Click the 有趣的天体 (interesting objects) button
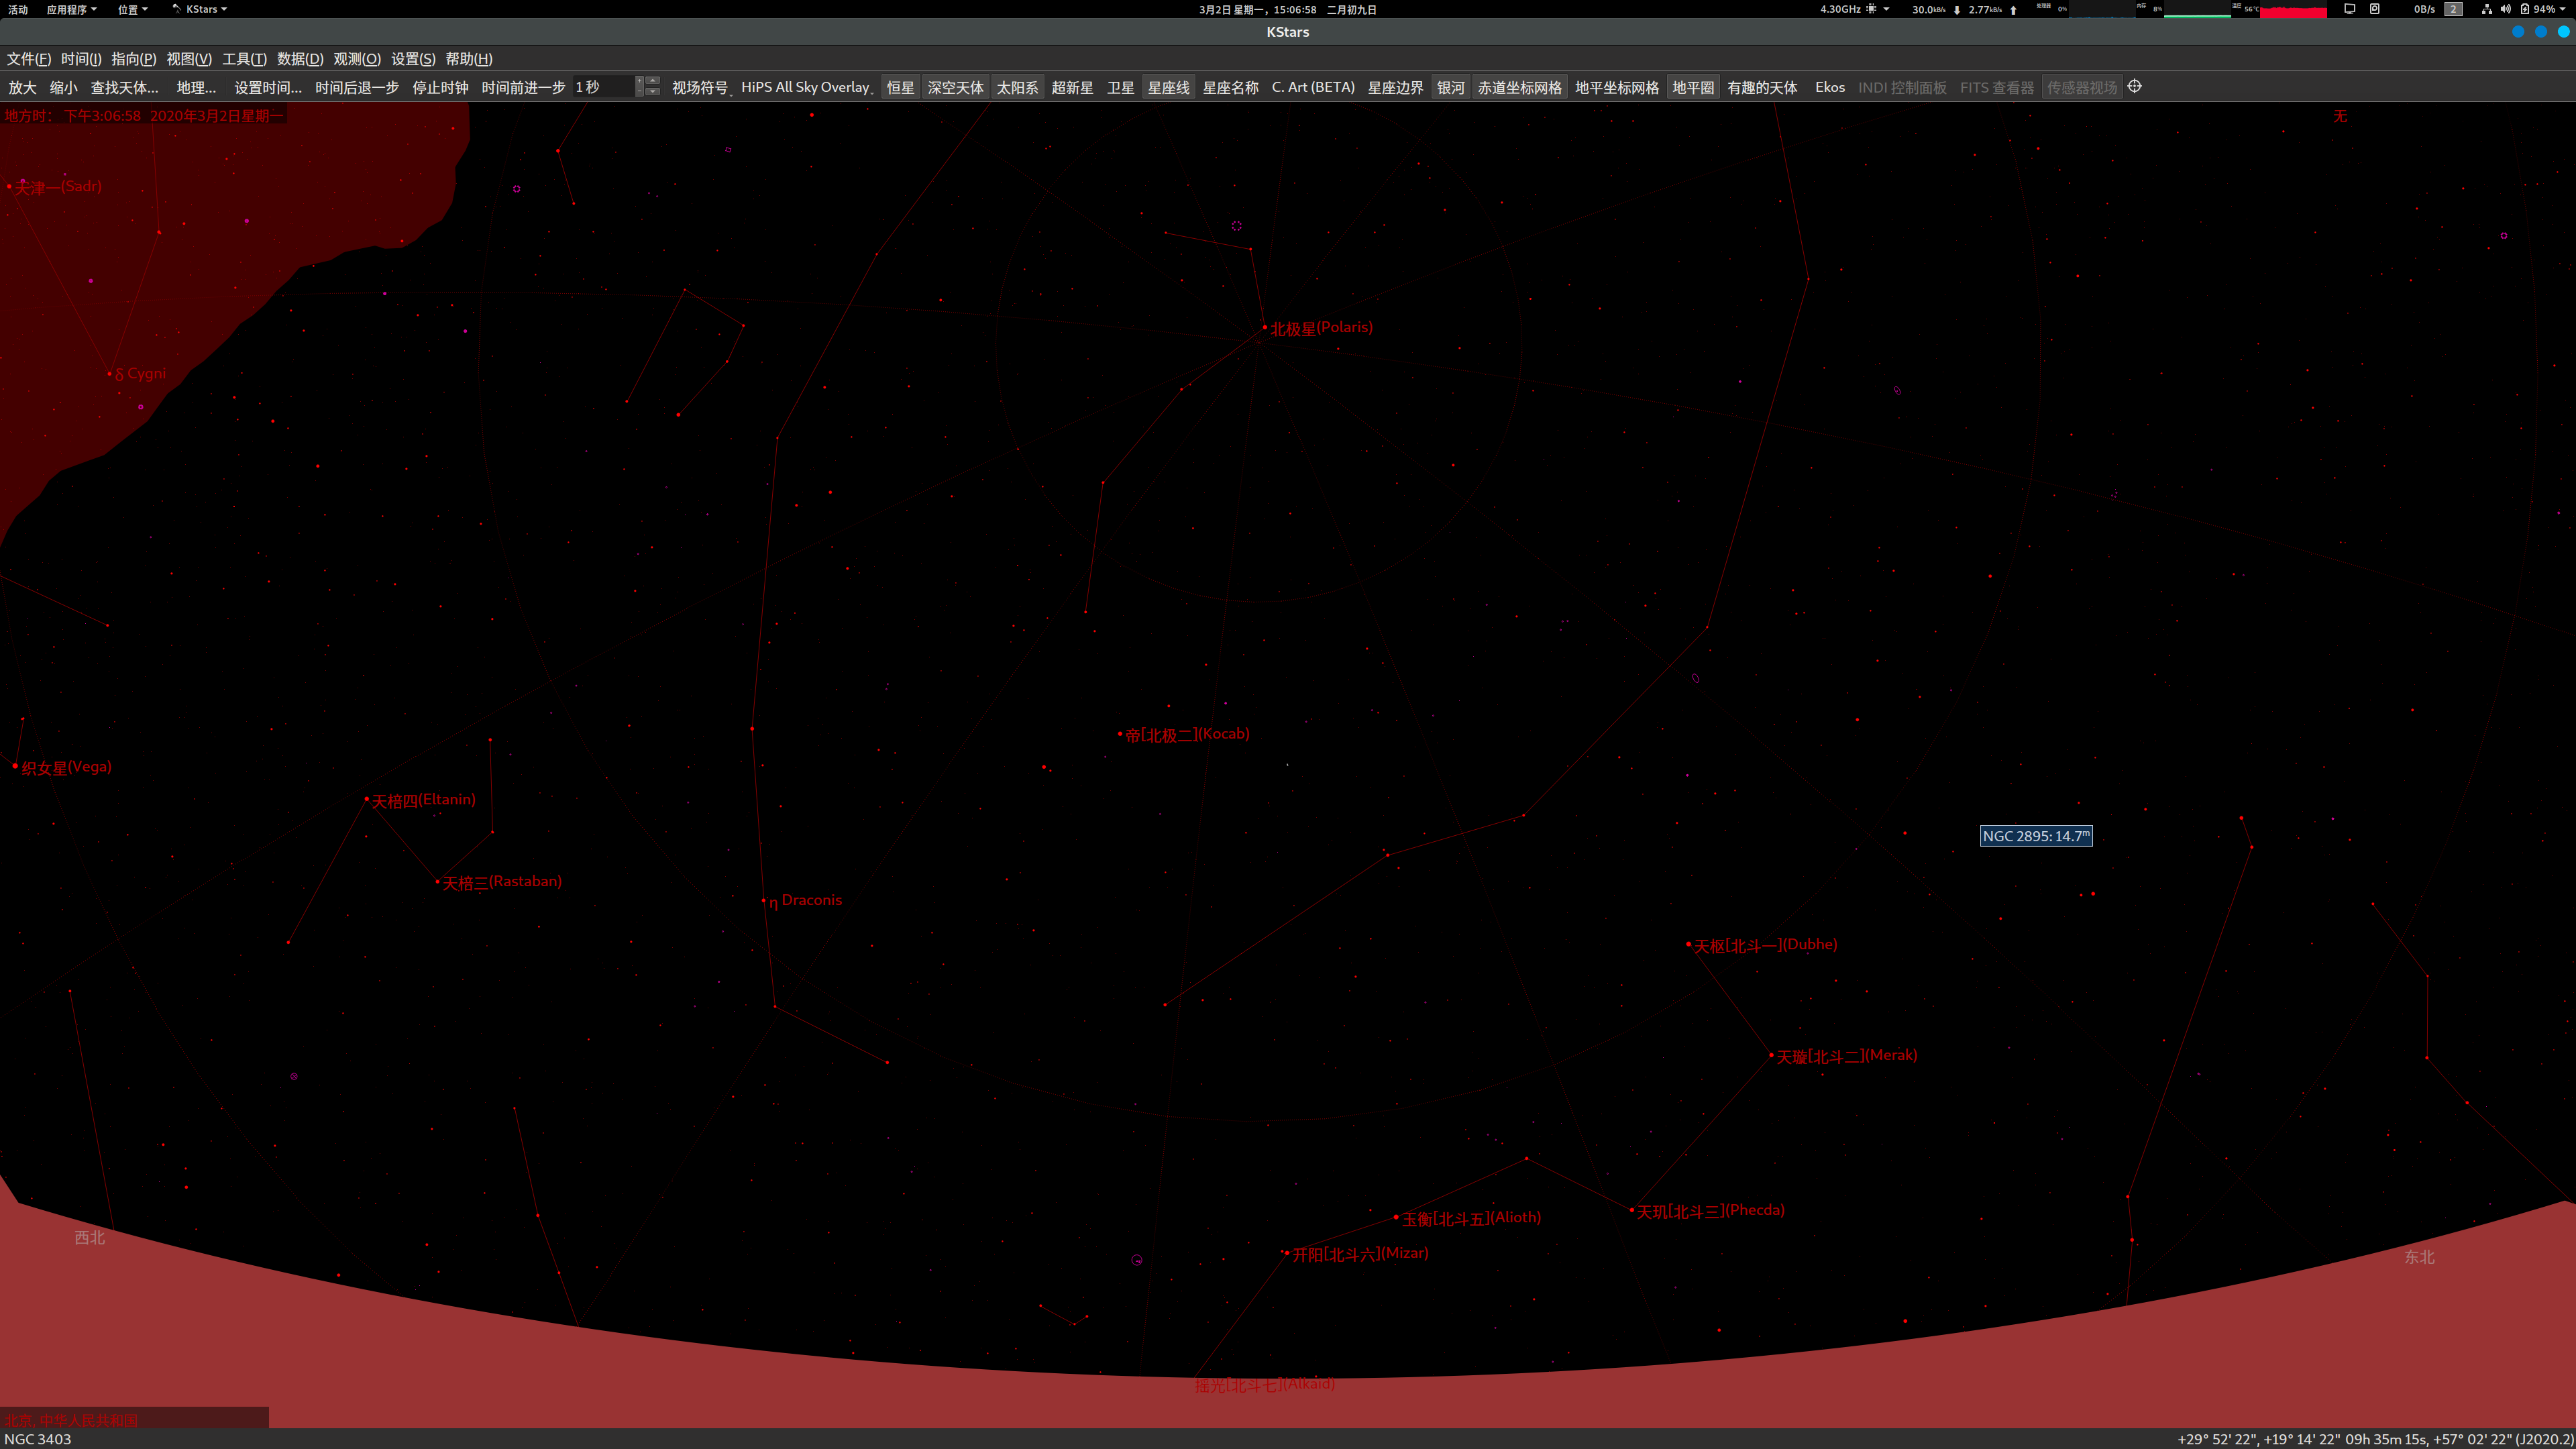 click(x=1762, y=87)
